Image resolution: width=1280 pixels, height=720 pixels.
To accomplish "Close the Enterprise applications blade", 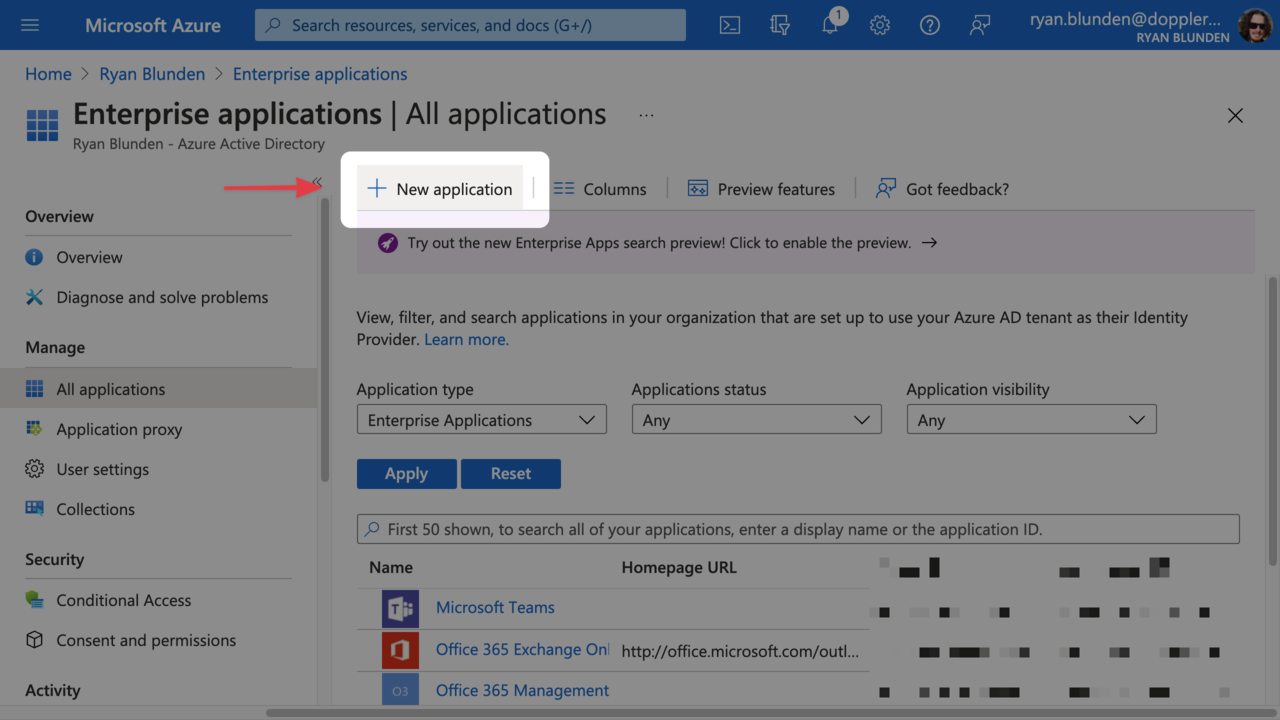I will 1235,116.
